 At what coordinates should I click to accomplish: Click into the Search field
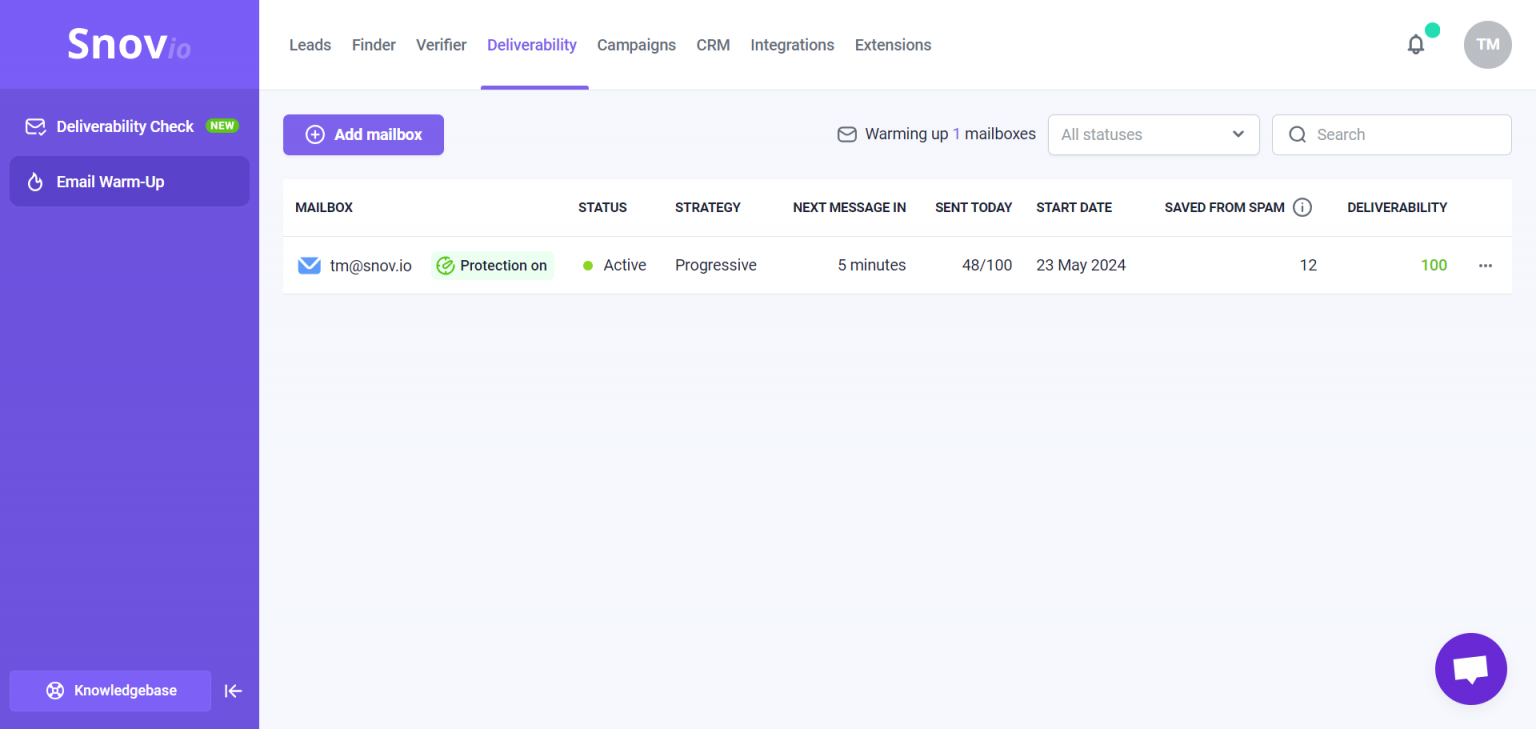[x=1391, y=135]
